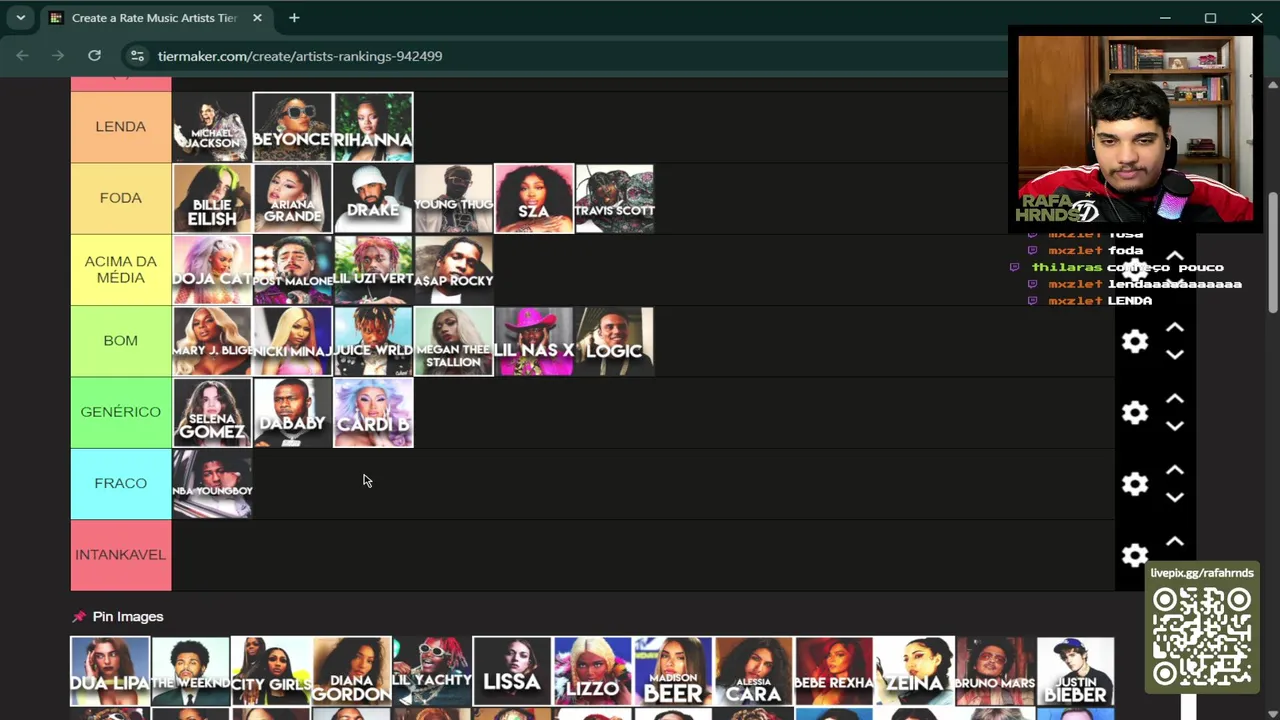1280x720 pixels.
Task: Select Mary J. Blige image
Action: (x=212, y=341)
